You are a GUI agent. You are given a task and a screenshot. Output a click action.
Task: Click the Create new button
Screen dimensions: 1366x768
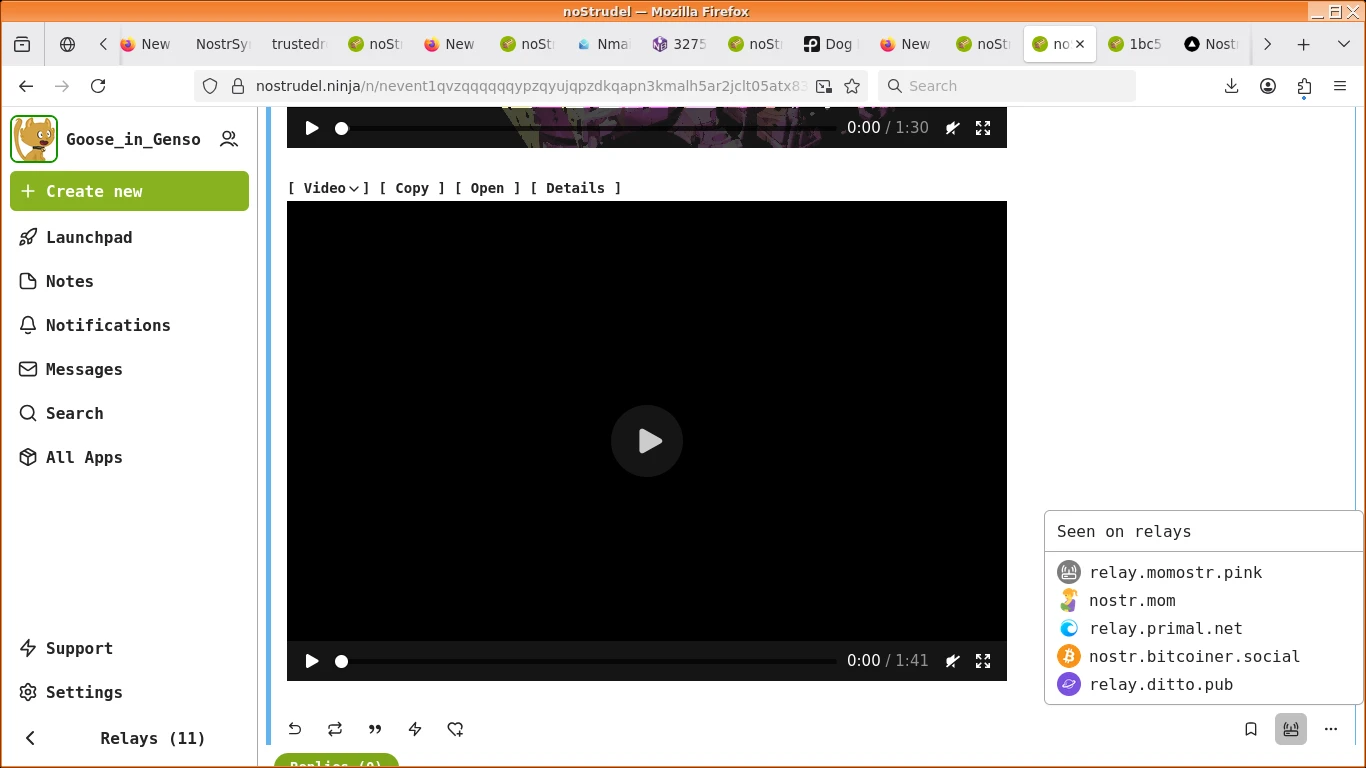(129, 191)
